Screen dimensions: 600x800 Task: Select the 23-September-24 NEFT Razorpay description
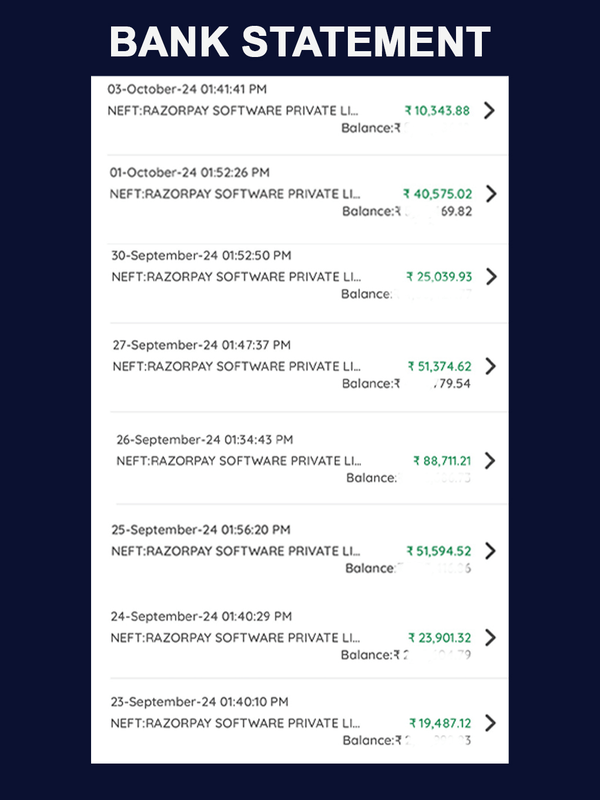[237, 722]
